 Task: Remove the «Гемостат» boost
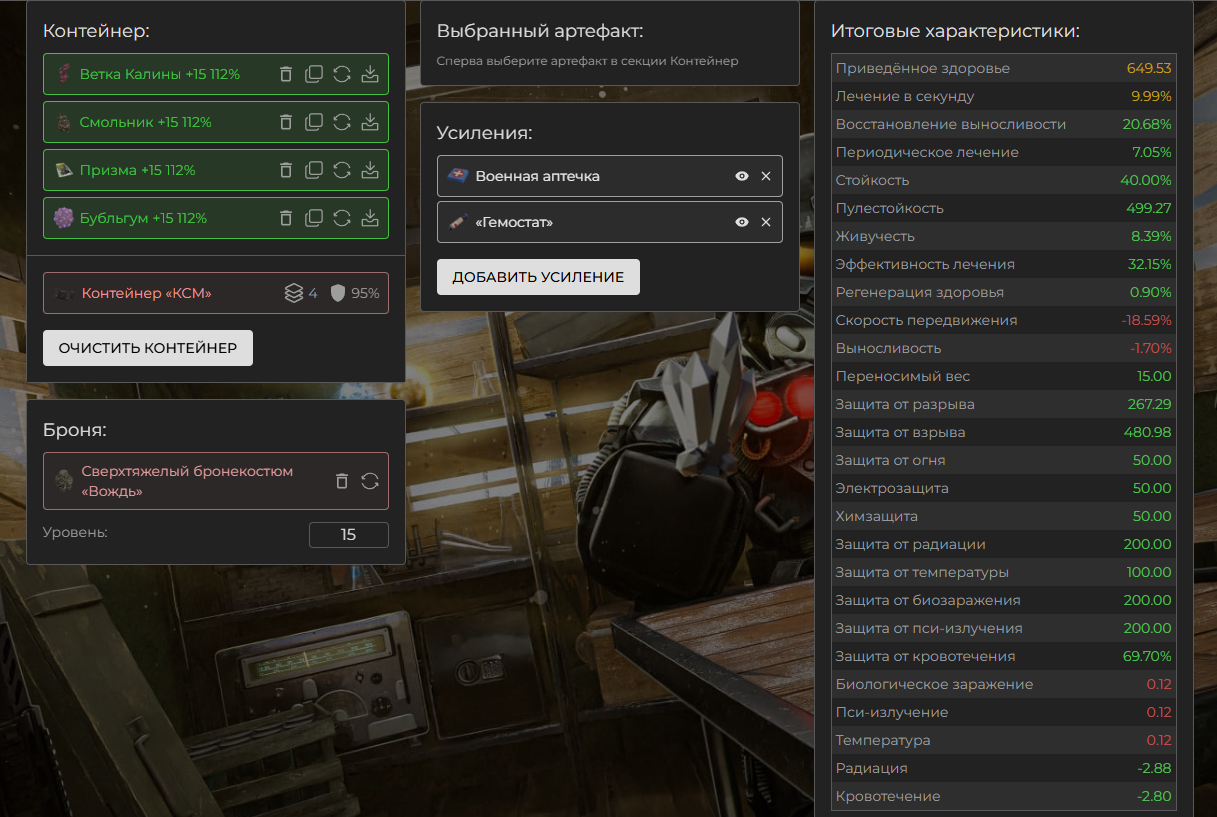pyautogui.click(x=766, y=222)
